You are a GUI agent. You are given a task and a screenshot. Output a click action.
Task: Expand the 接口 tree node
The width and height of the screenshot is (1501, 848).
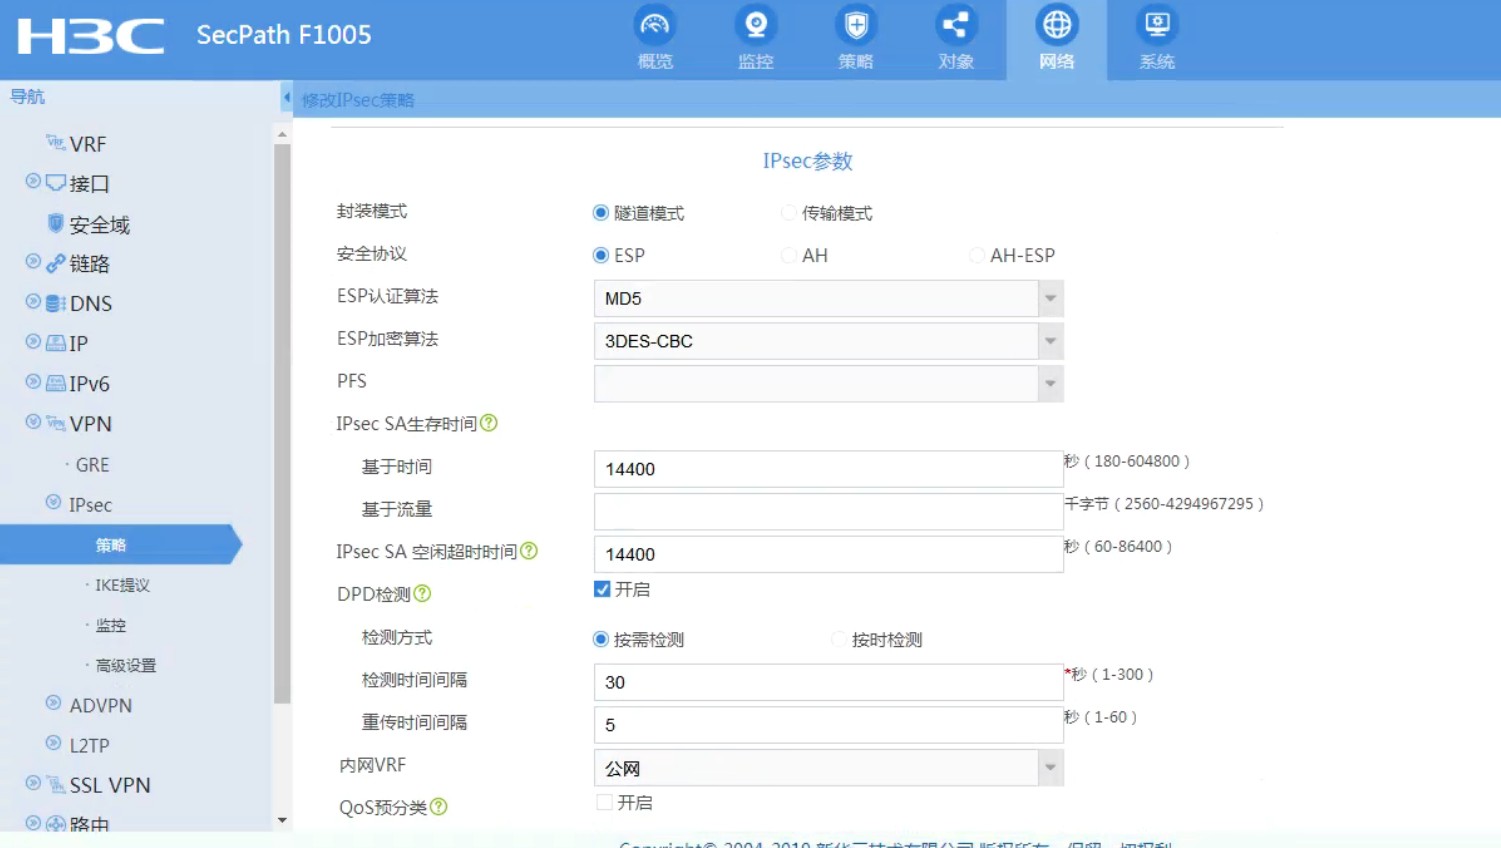(33, 181)
